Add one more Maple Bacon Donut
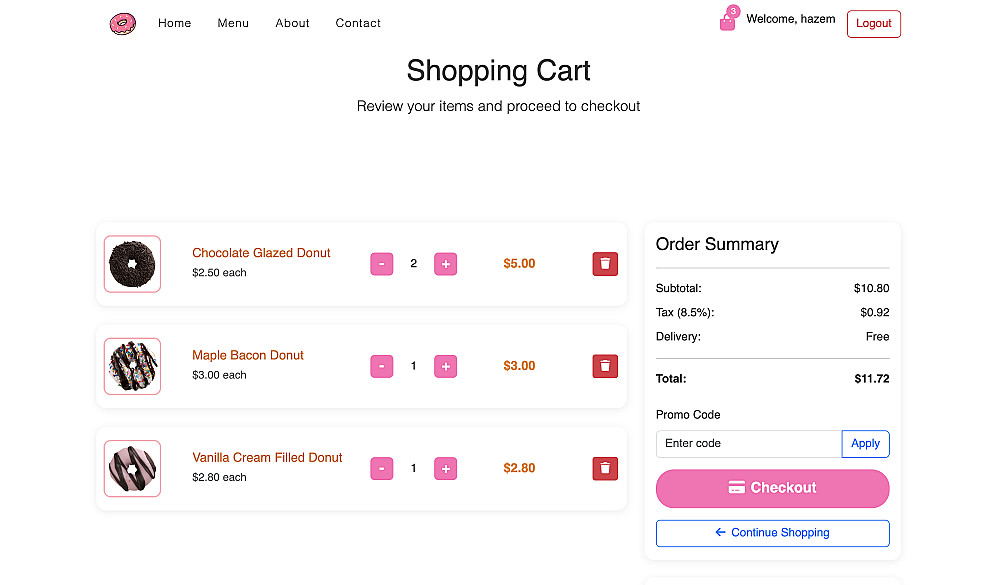Viewport: 1000px width, 585px height. tap(445, 366)
